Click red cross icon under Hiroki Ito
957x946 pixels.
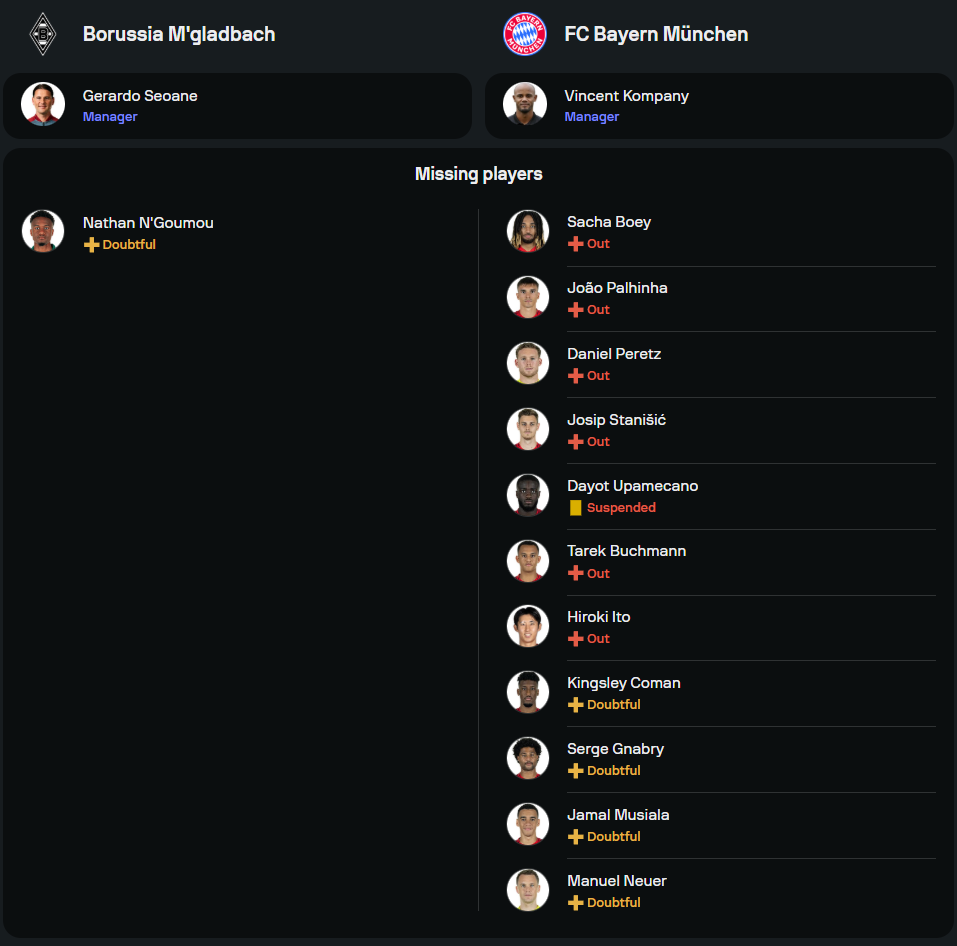575,639
